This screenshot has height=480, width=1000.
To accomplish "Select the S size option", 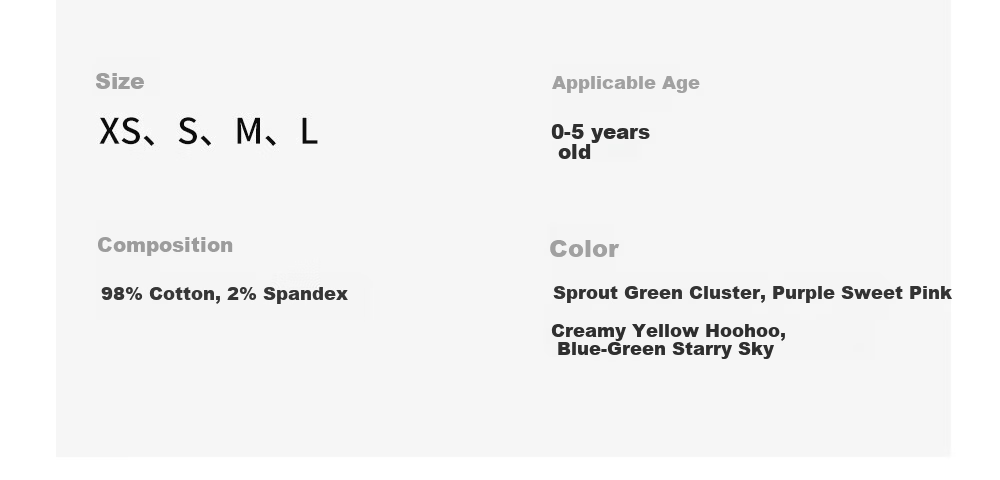I will [x=188, y=131].
